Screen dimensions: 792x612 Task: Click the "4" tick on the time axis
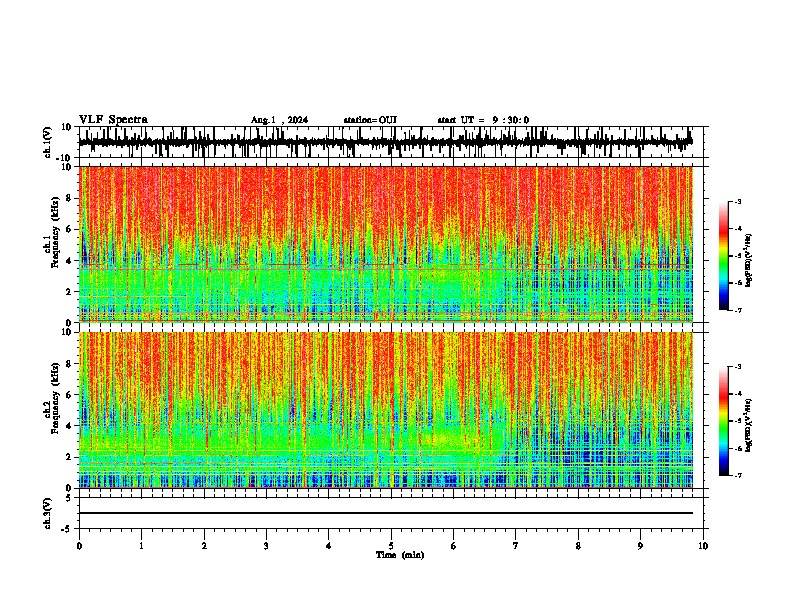click(x=329, y=546)
